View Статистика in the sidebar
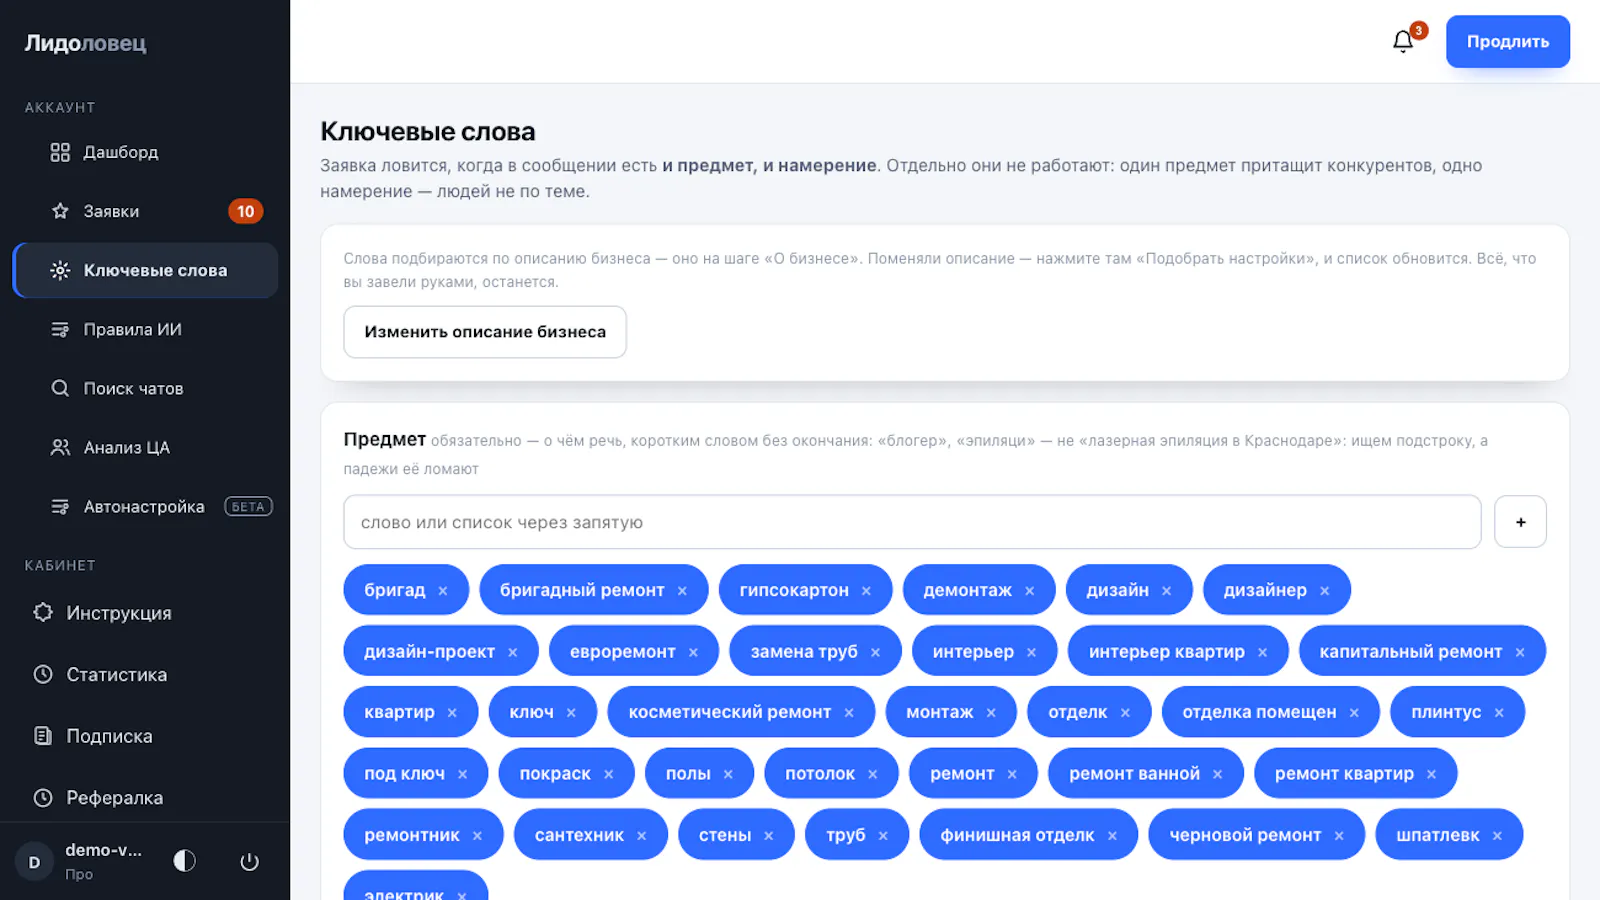Image resolution: width=1600 pixels, height=900 pixels. (145, 675)
